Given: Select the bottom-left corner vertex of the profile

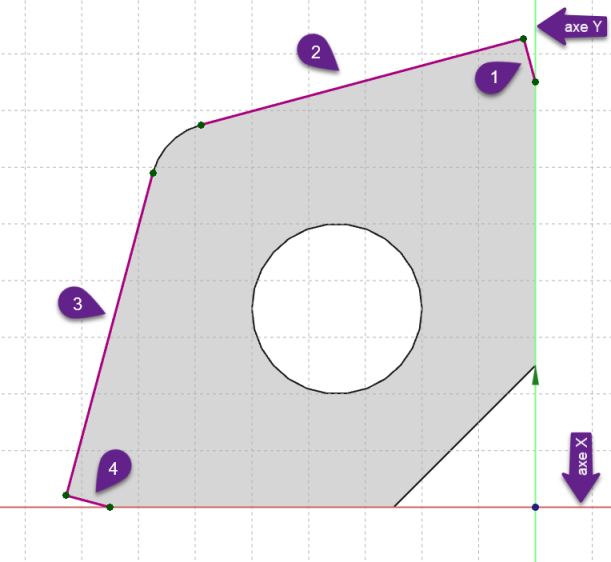Looking at the screenshot, I should [x=66, y=495].
